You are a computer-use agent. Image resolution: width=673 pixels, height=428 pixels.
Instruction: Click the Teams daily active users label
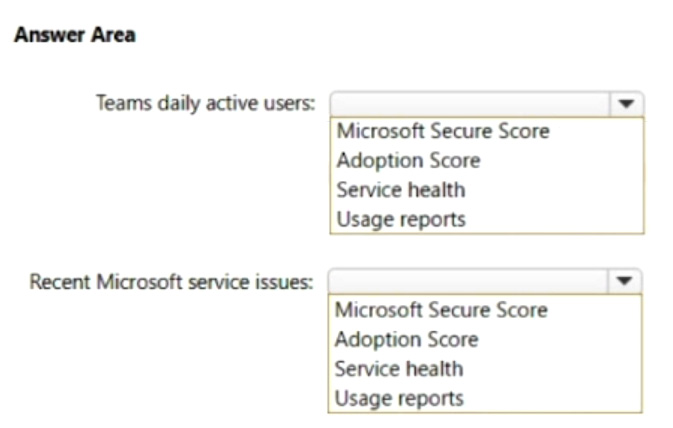(x=205, y=103)
